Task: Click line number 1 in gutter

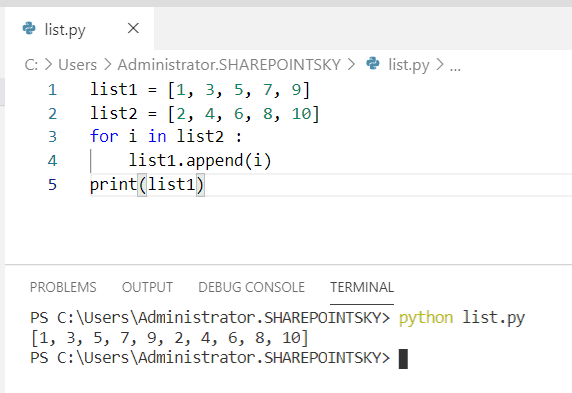Action: [x=53, y=90]
